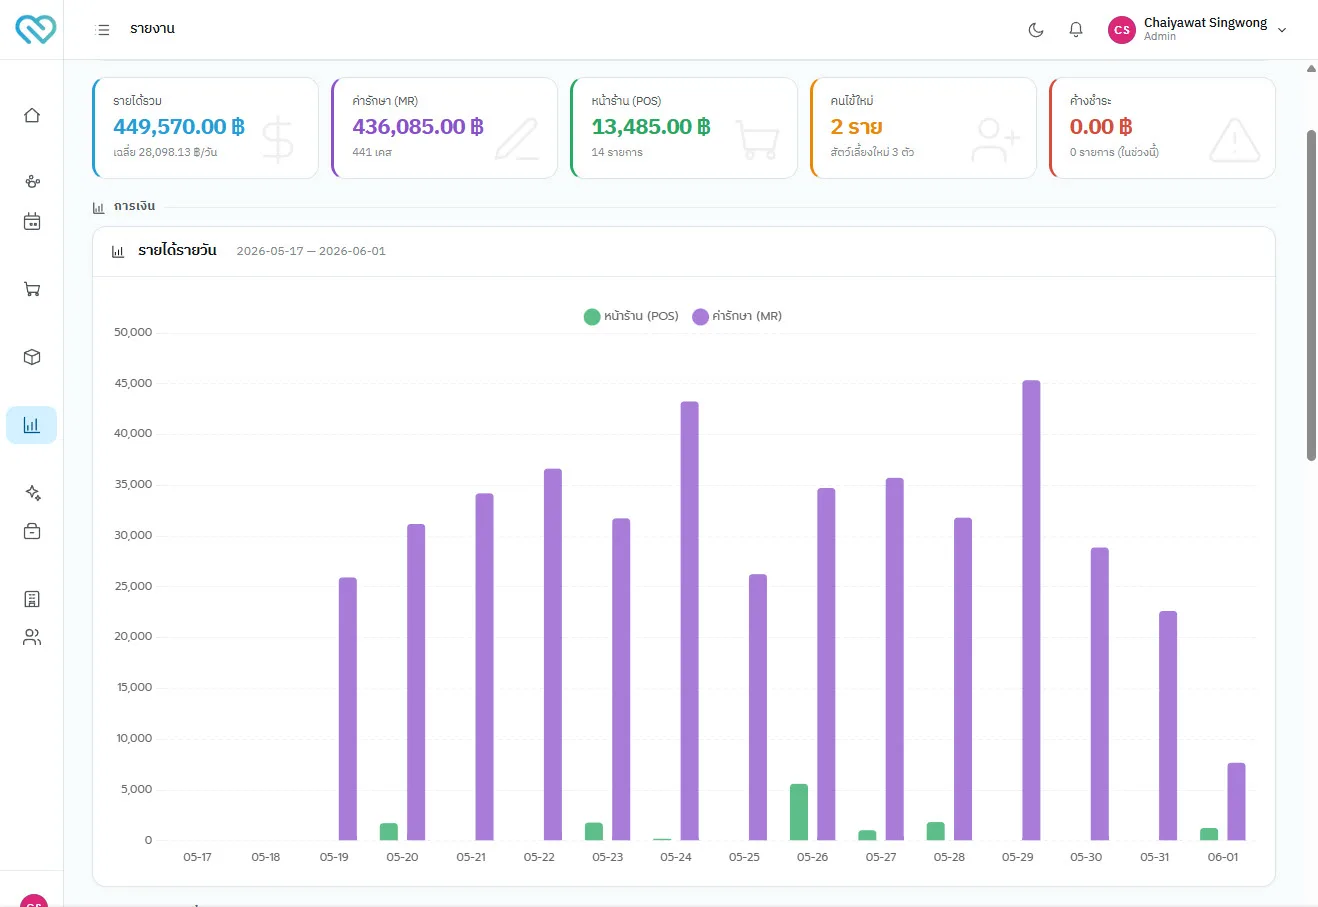The height and width of the screenshot is (907, 1318).
Task: Open the notifications bell
Action: (1076, 30)
